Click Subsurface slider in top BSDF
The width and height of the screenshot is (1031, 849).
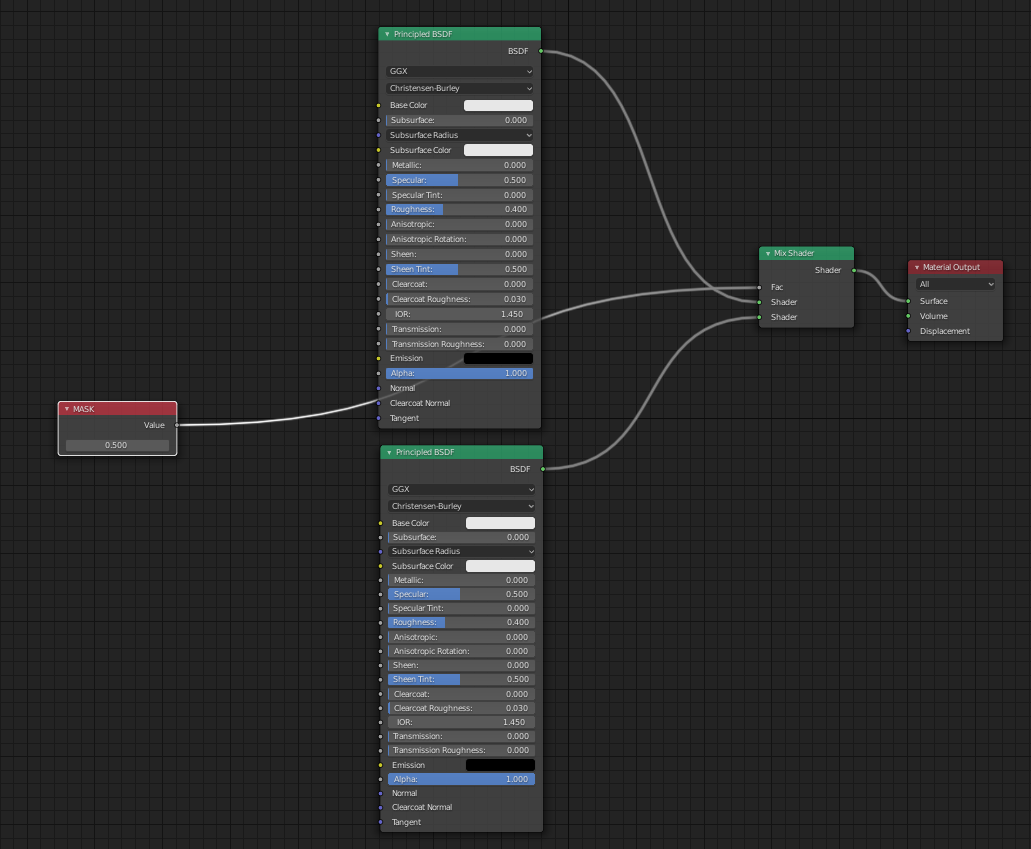click(460, 120)
